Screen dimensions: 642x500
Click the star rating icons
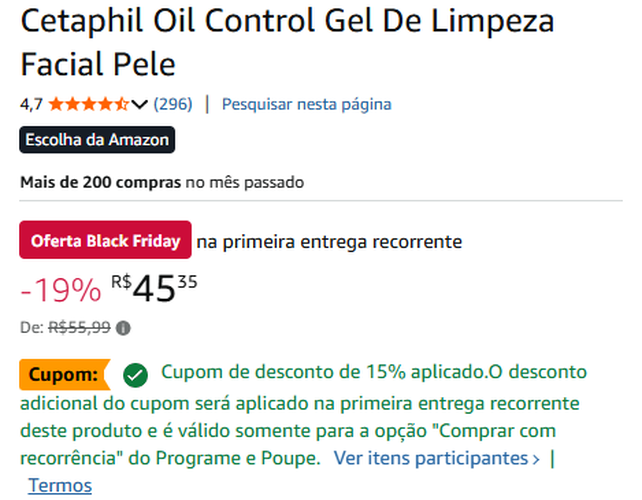tap(88, 104)
